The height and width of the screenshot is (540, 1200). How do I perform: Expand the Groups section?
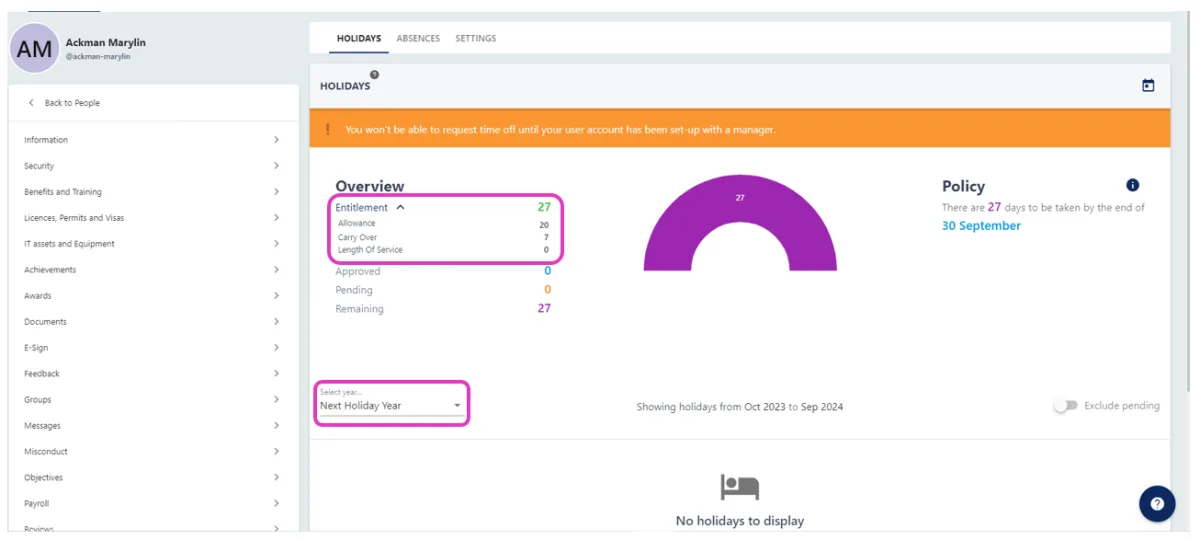(x=153, y=400)
